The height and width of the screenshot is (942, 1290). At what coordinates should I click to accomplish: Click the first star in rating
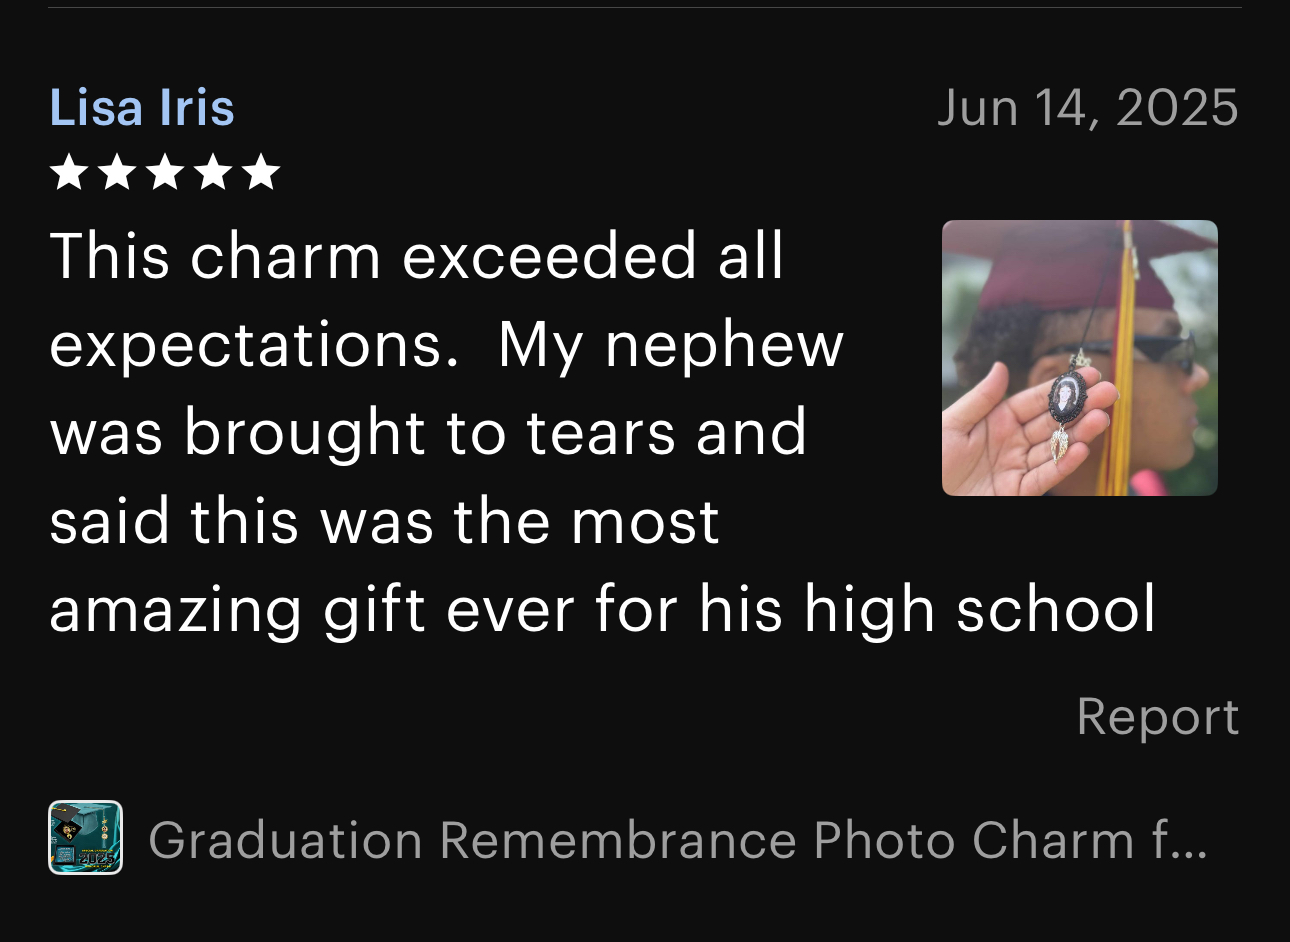tap(69, 172)
